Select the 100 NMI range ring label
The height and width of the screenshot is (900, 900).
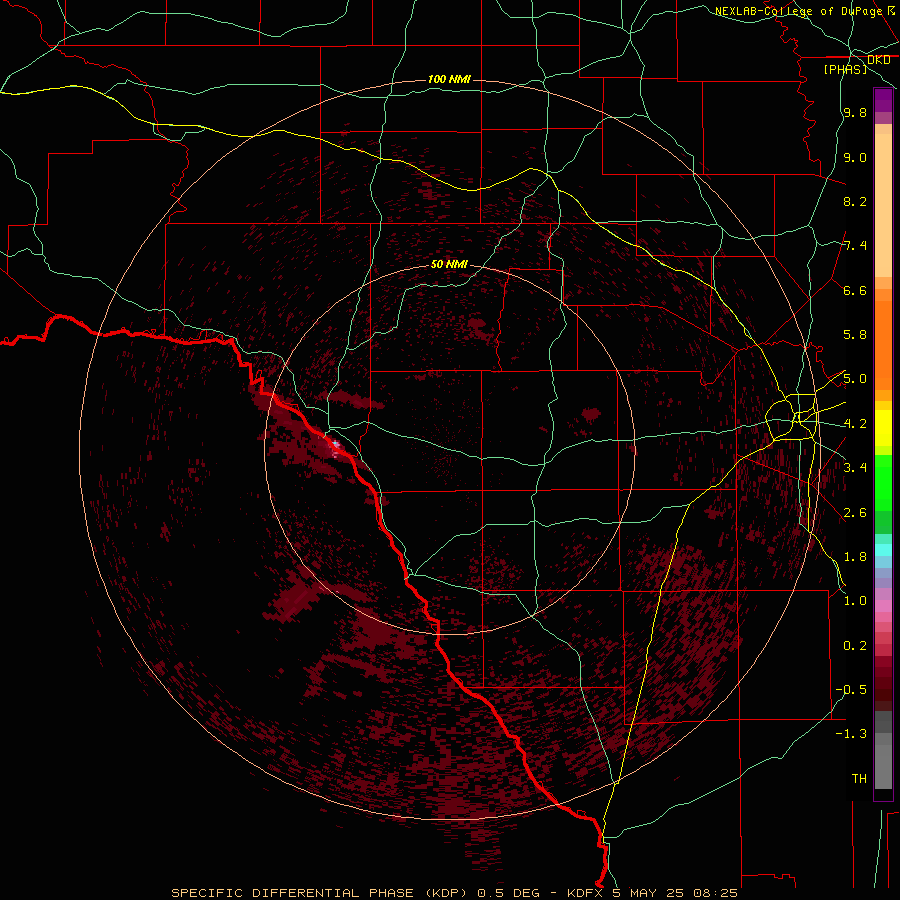point(449,79)
